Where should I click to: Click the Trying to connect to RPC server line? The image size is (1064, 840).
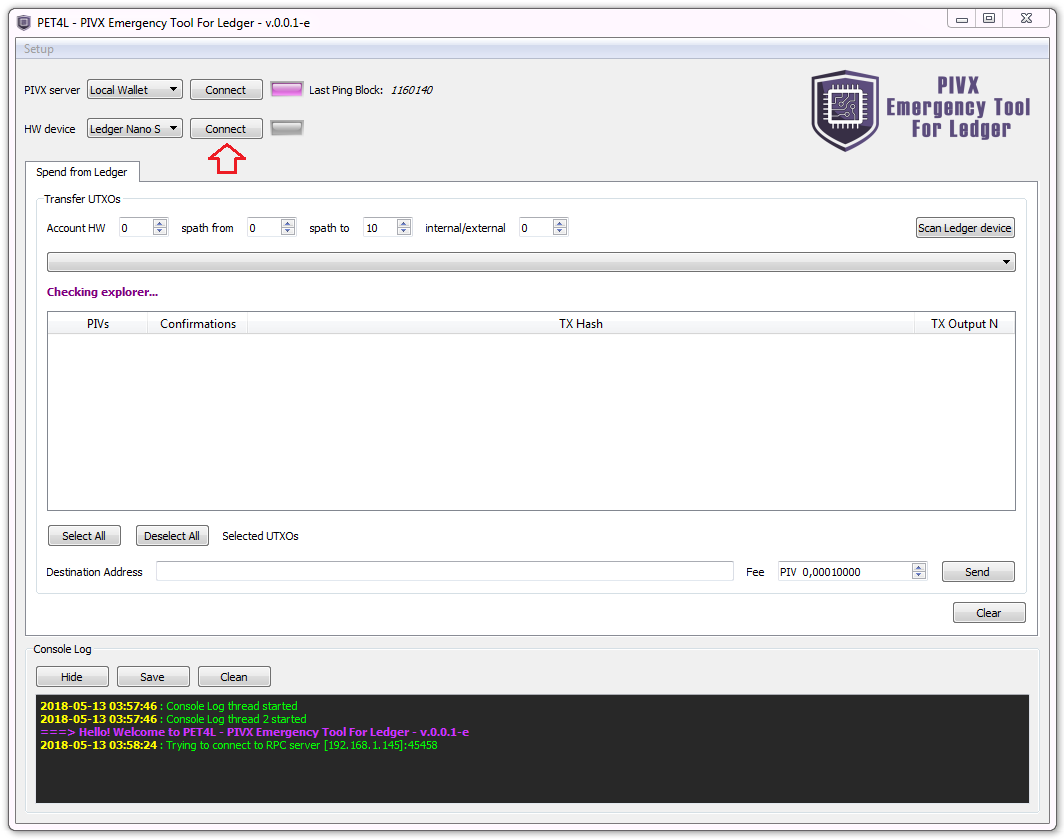tap(239, 745)
